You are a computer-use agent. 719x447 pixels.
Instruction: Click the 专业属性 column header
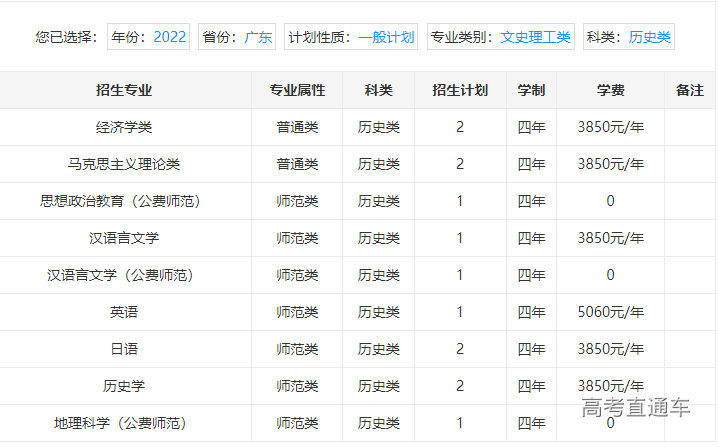click(297, 90)
